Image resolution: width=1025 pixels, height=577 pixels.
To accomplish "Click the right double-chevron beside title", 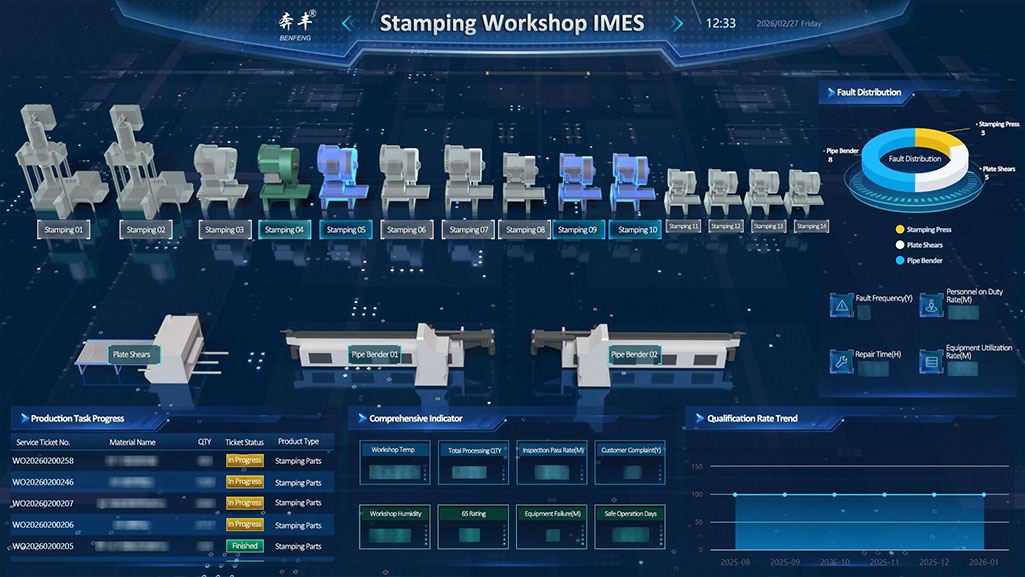I will pos(677,23).
